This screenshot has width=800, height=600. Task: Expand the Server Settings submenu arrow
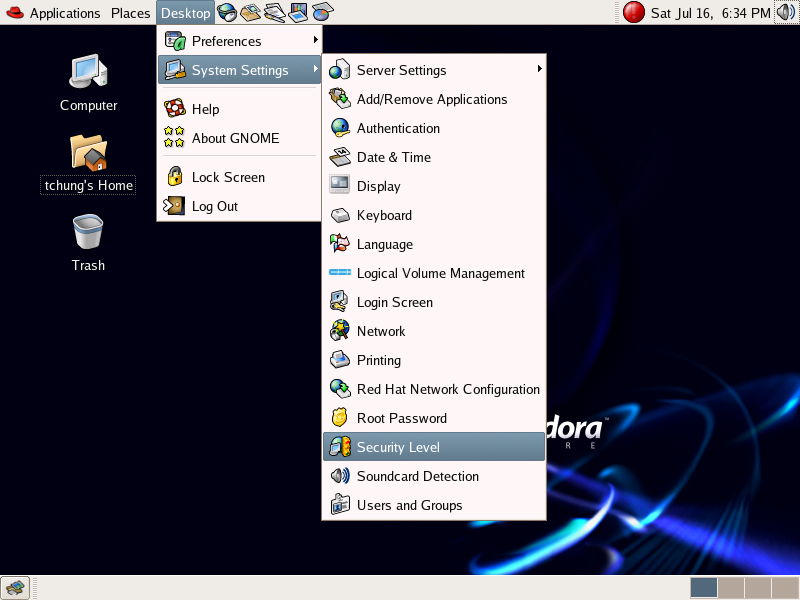coord(539,69)
